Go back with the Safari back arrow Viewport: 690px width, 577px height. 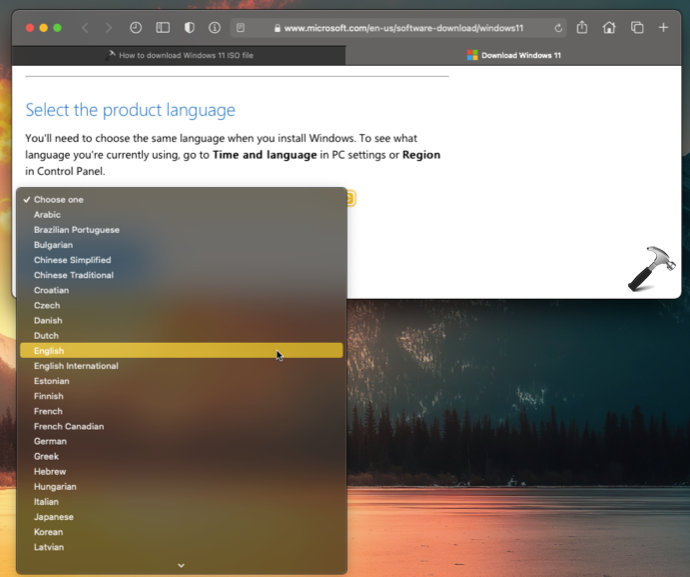pos(85,28)
